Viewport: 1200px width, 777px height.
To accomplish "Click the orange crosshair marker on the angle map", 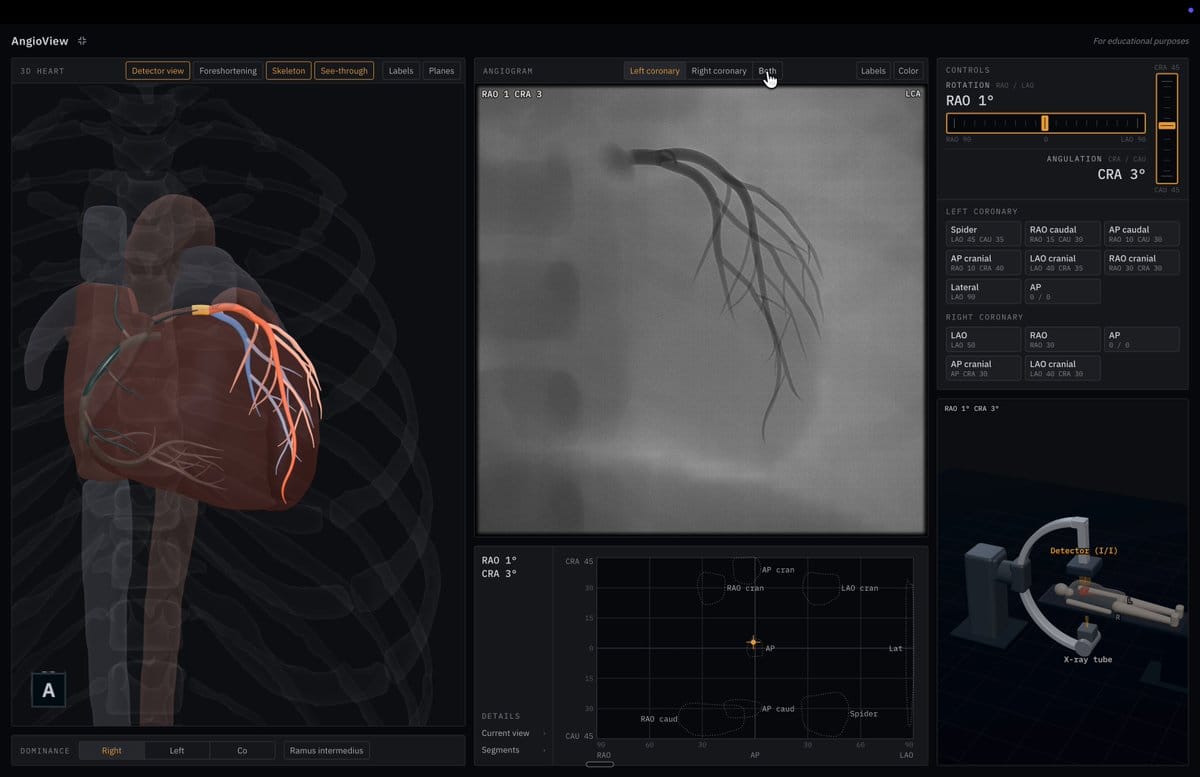I will [753, 642].
